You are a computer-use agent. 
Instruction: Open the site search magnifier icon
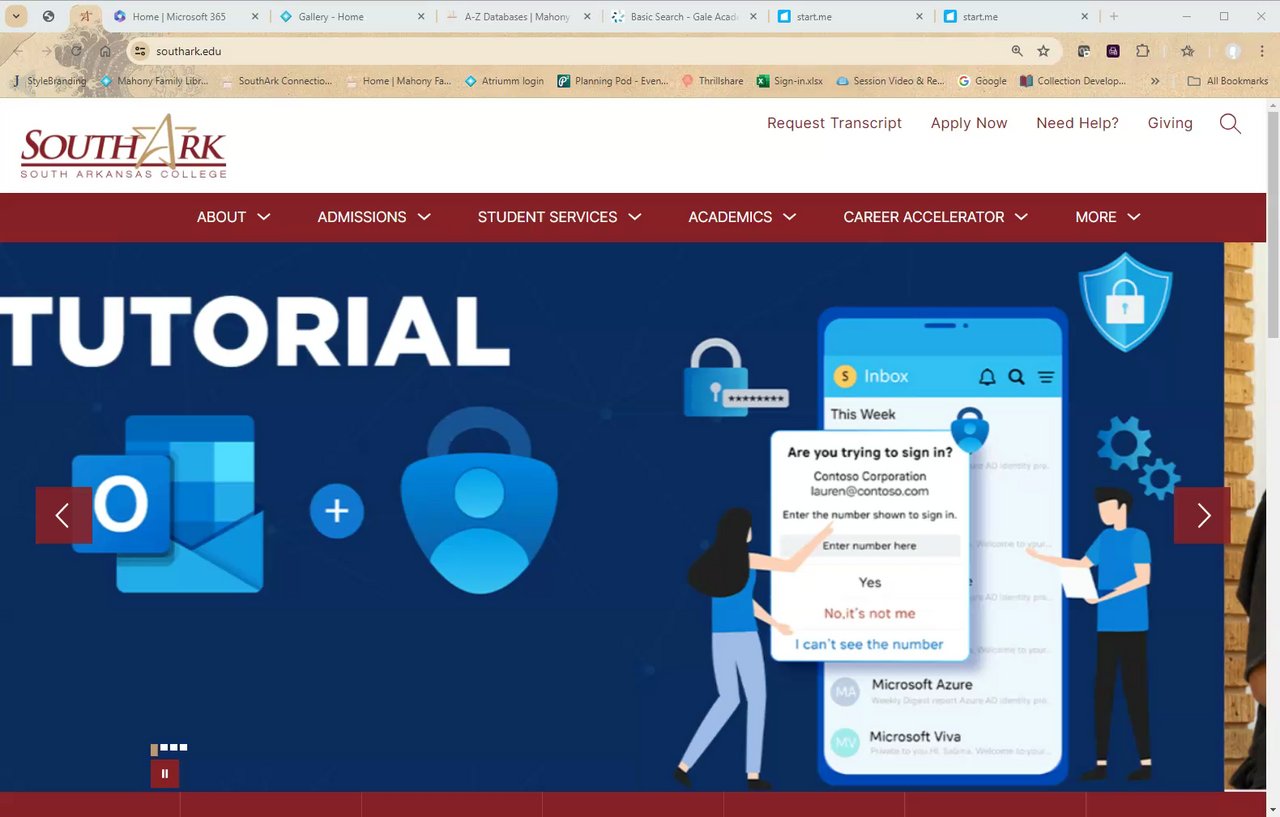[1230, 124]
